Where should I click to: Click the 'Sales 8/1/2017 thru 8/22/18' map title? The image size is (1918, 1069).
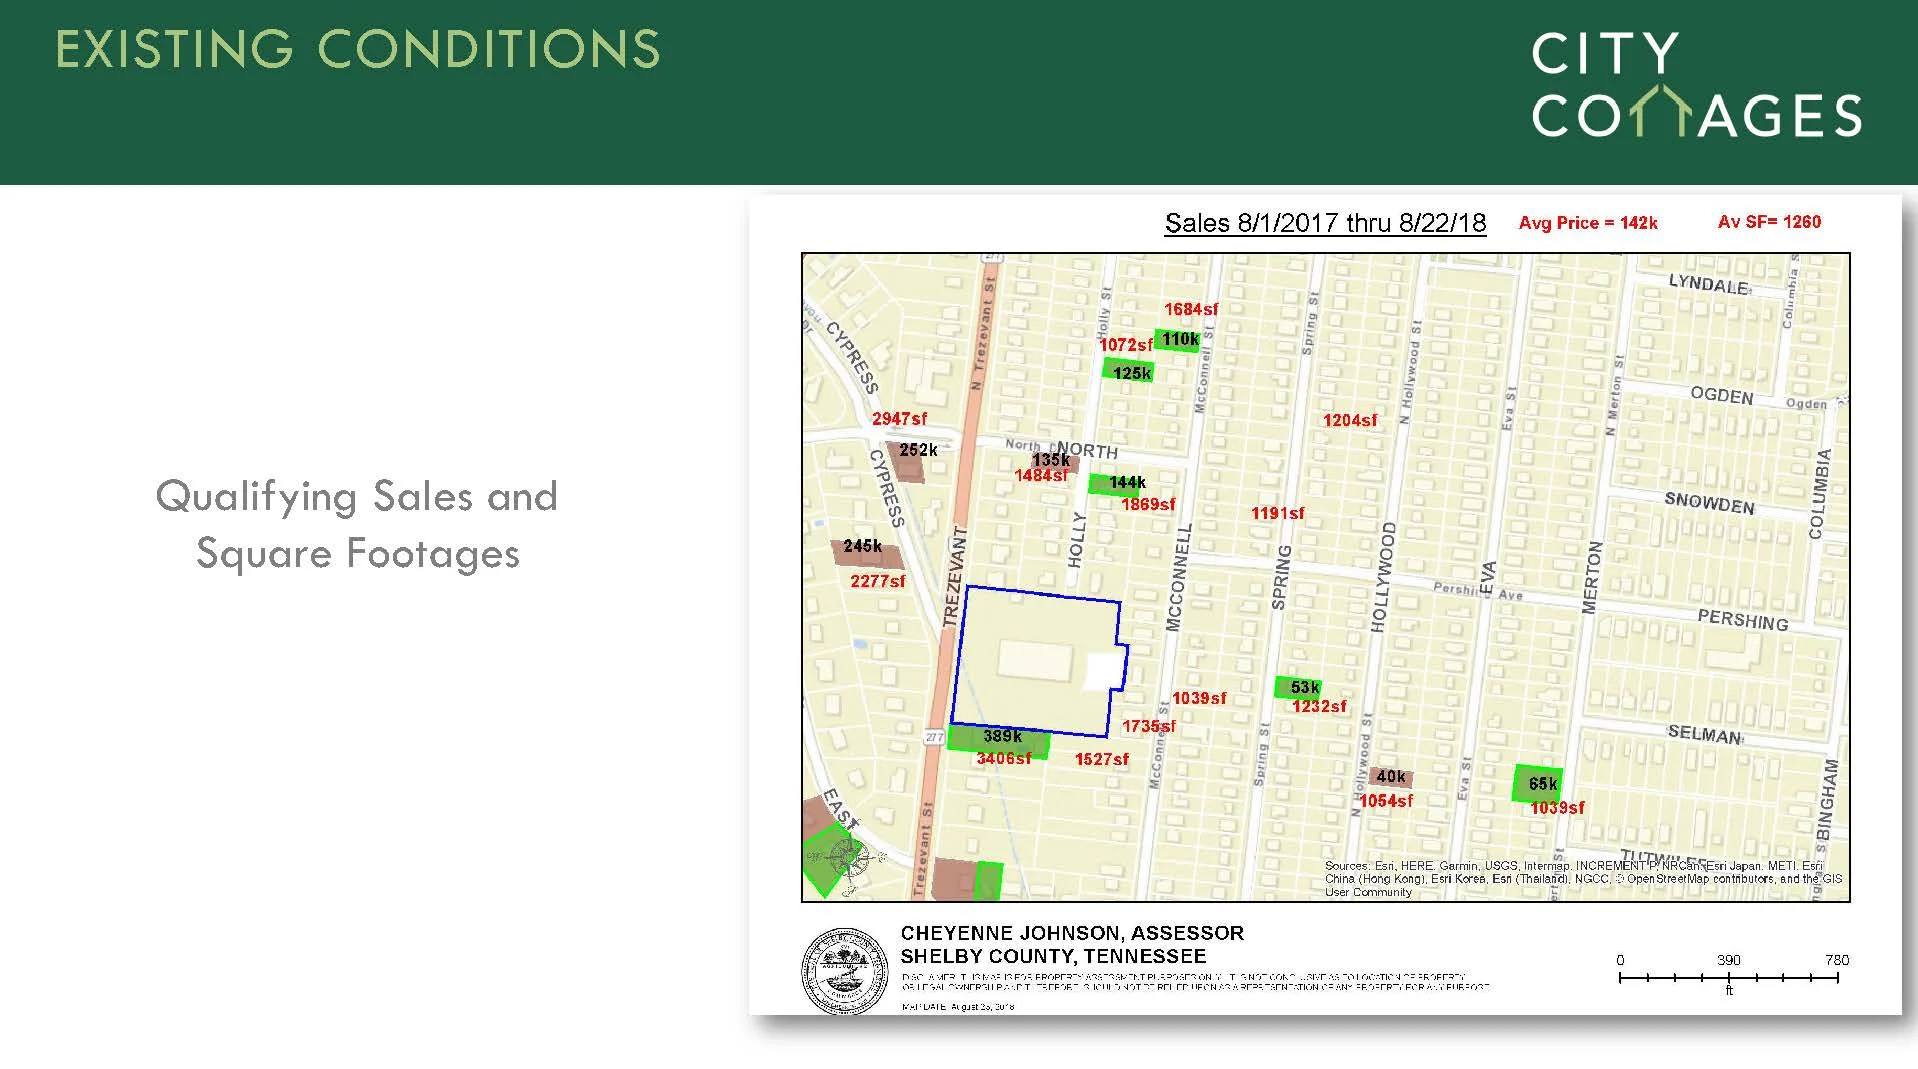pos(1325,223)
